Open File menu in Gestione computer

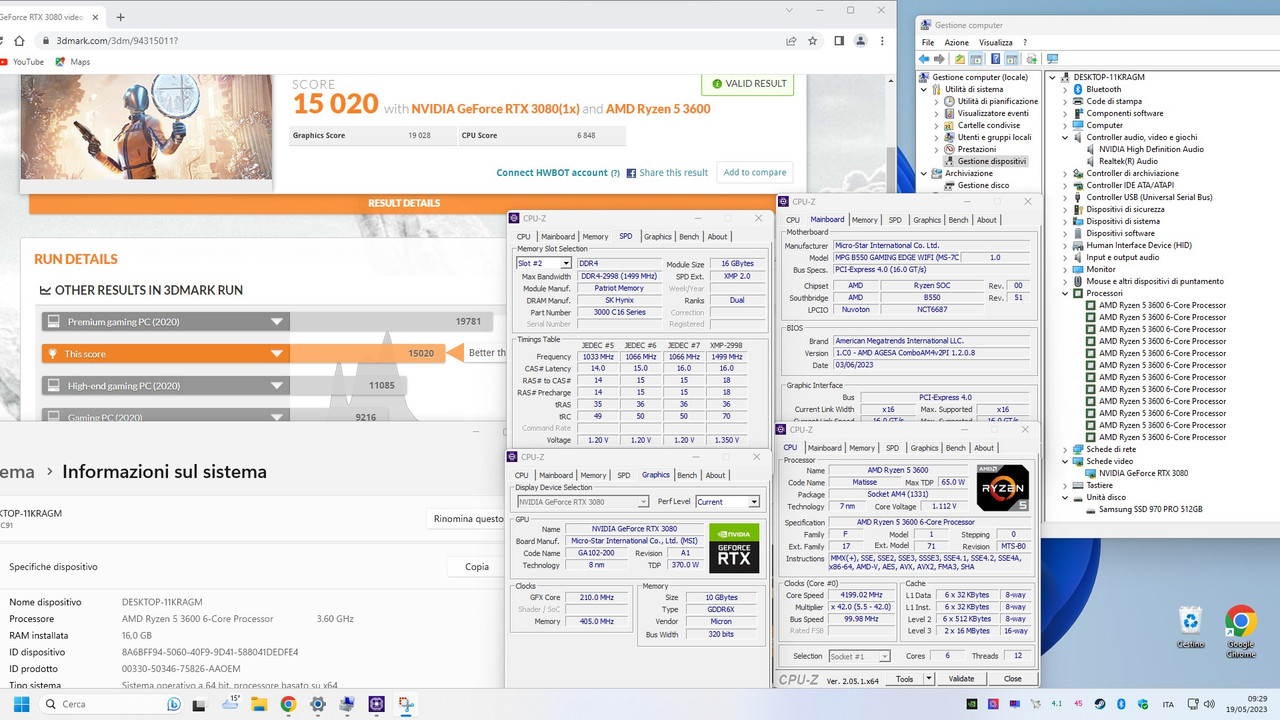[x=928, y=43]
